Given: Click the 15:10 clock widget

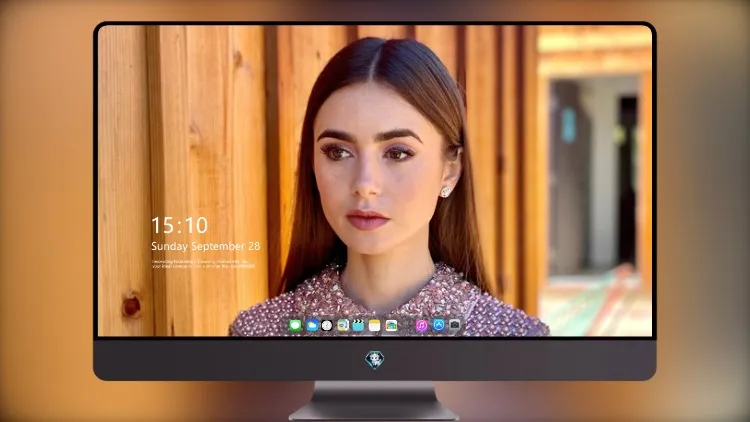Looking at the screenshot, I should (180, 225).
